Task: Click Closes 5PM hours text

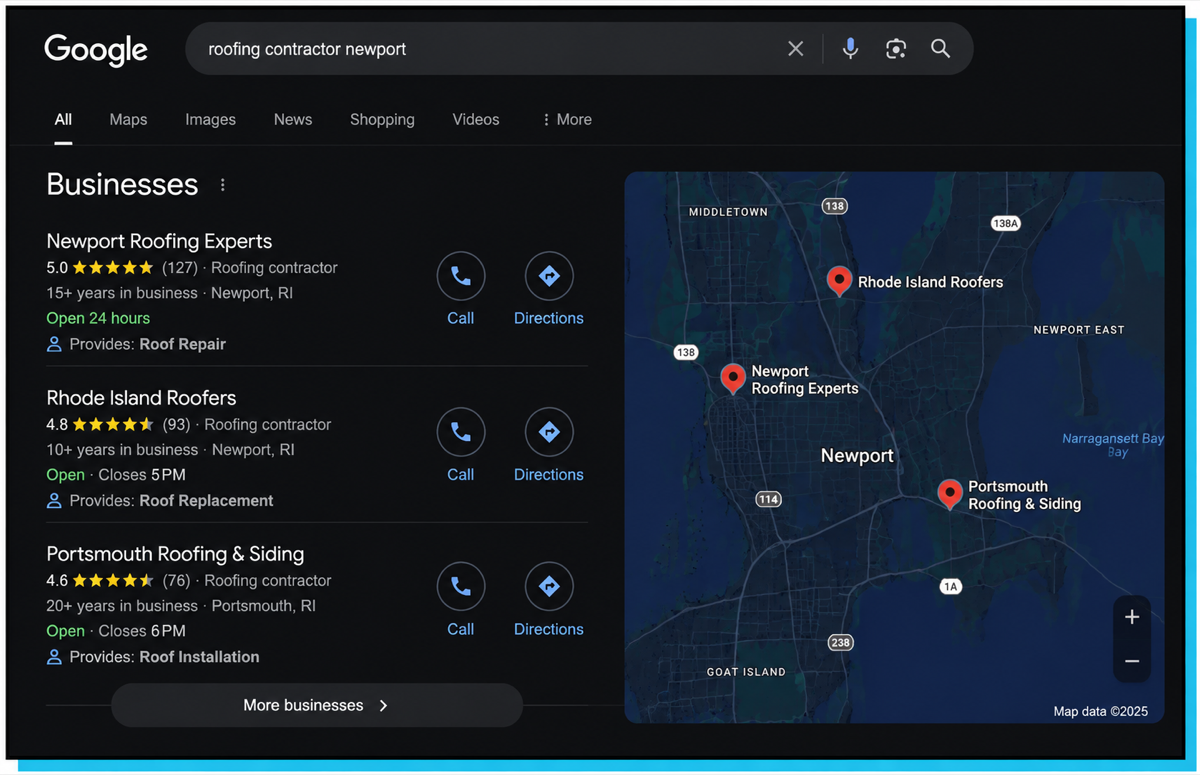Action: tap(142, 475)
